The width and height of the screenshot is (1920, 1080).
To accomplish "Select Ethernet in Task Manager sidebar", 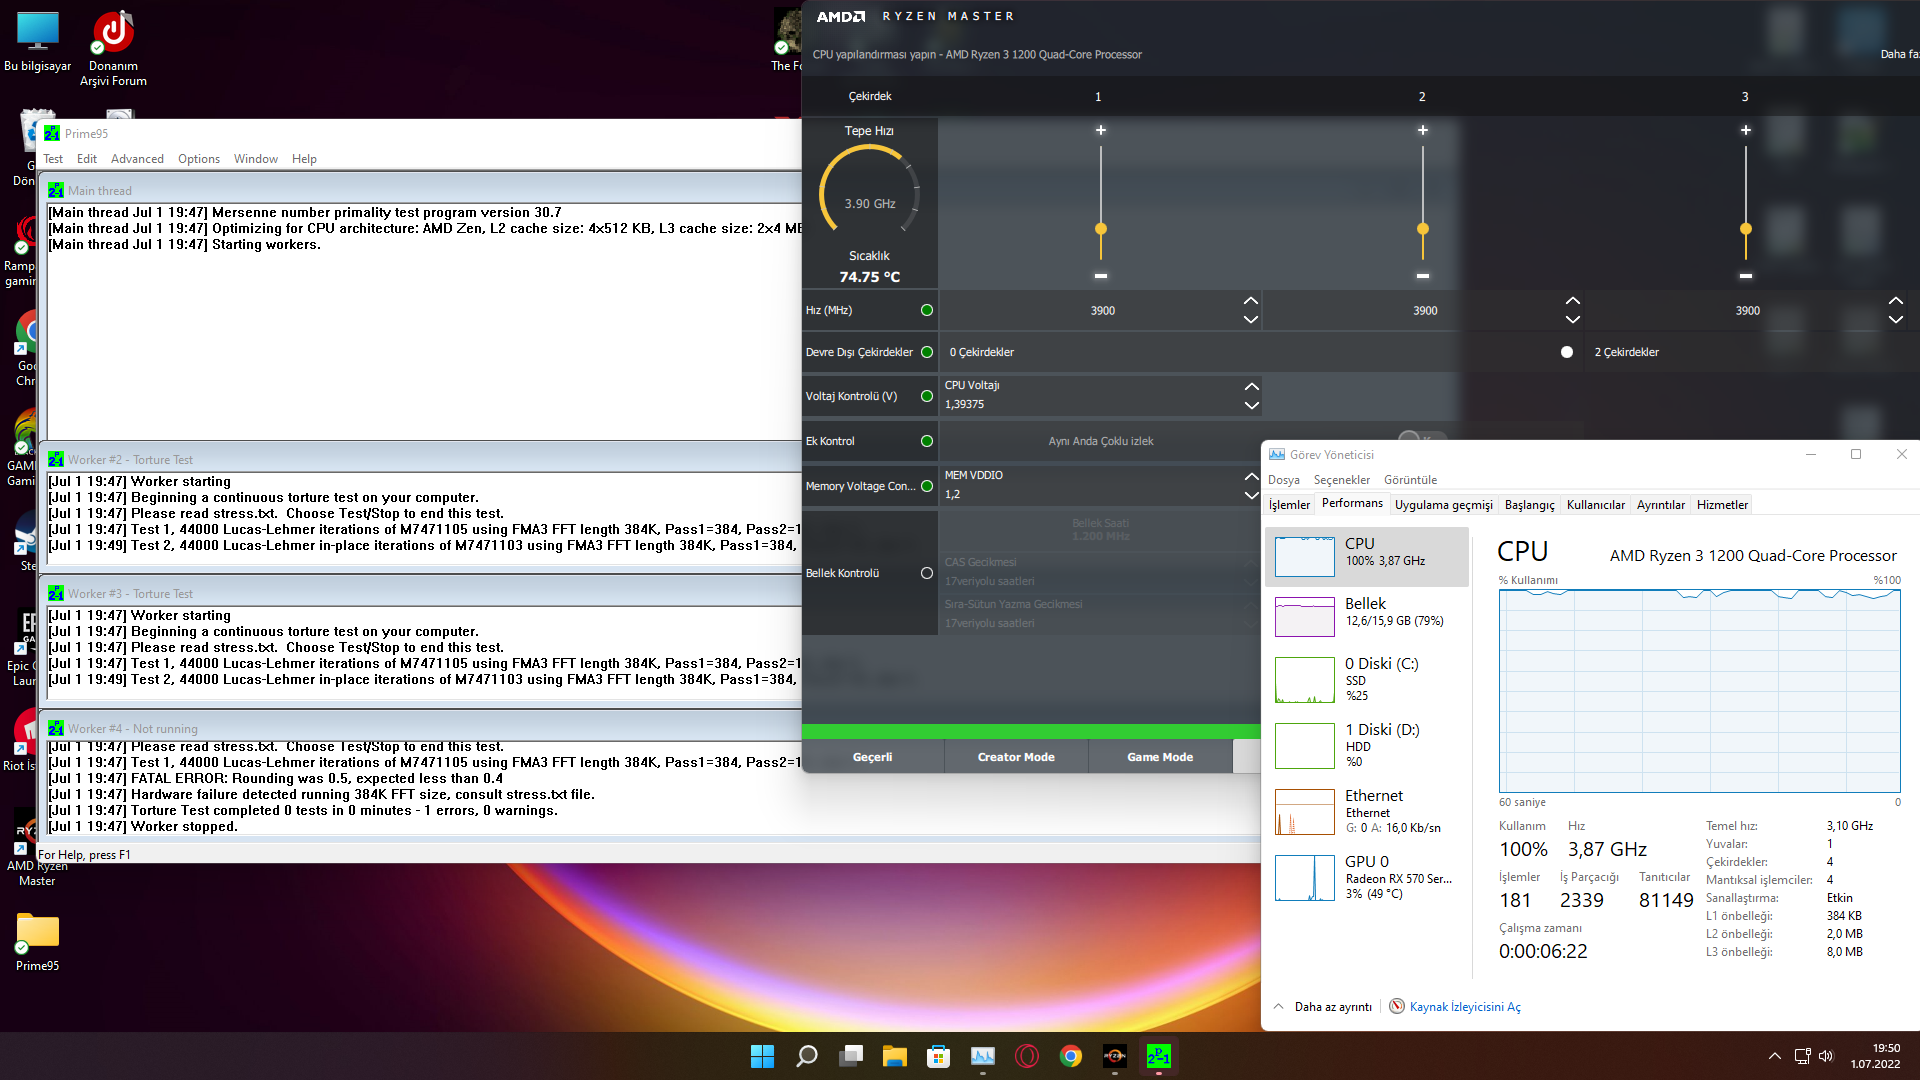I will [1367, 811].
